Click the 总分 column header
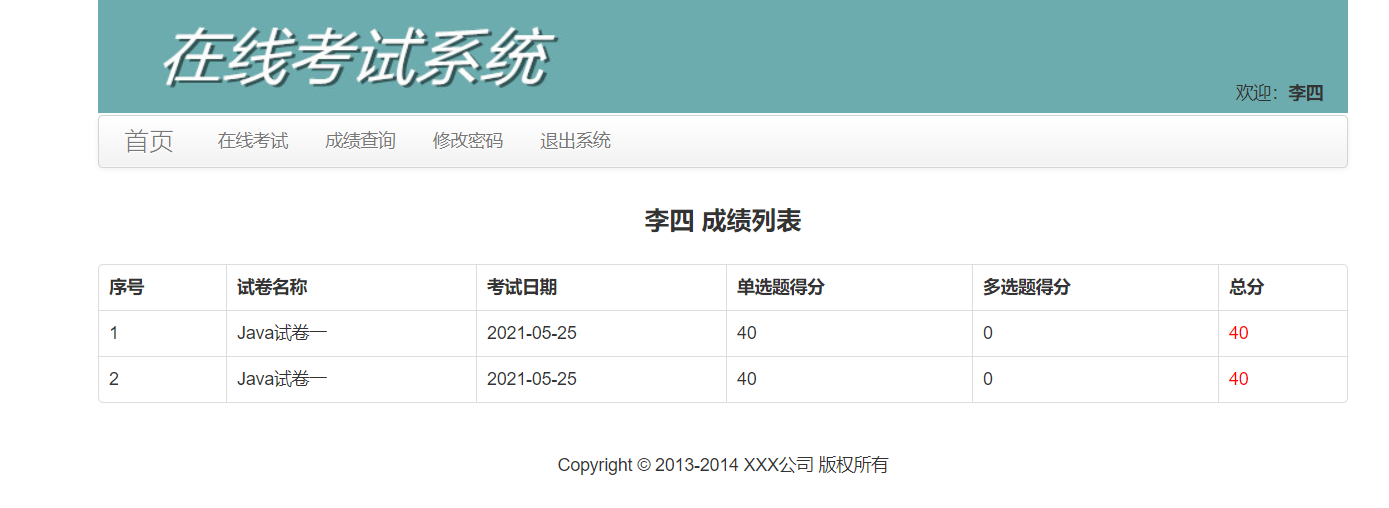 click(x=1246, y=287)
